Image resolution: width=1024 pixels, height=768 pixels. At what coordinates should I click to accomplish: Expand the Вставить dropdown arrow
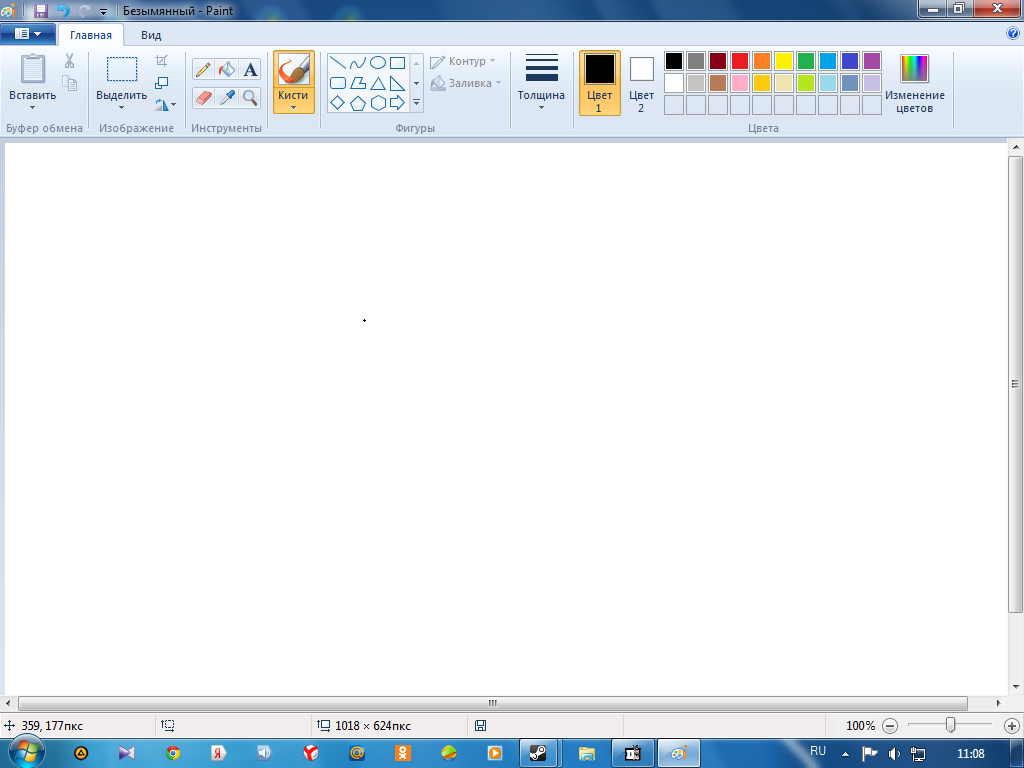33,108
